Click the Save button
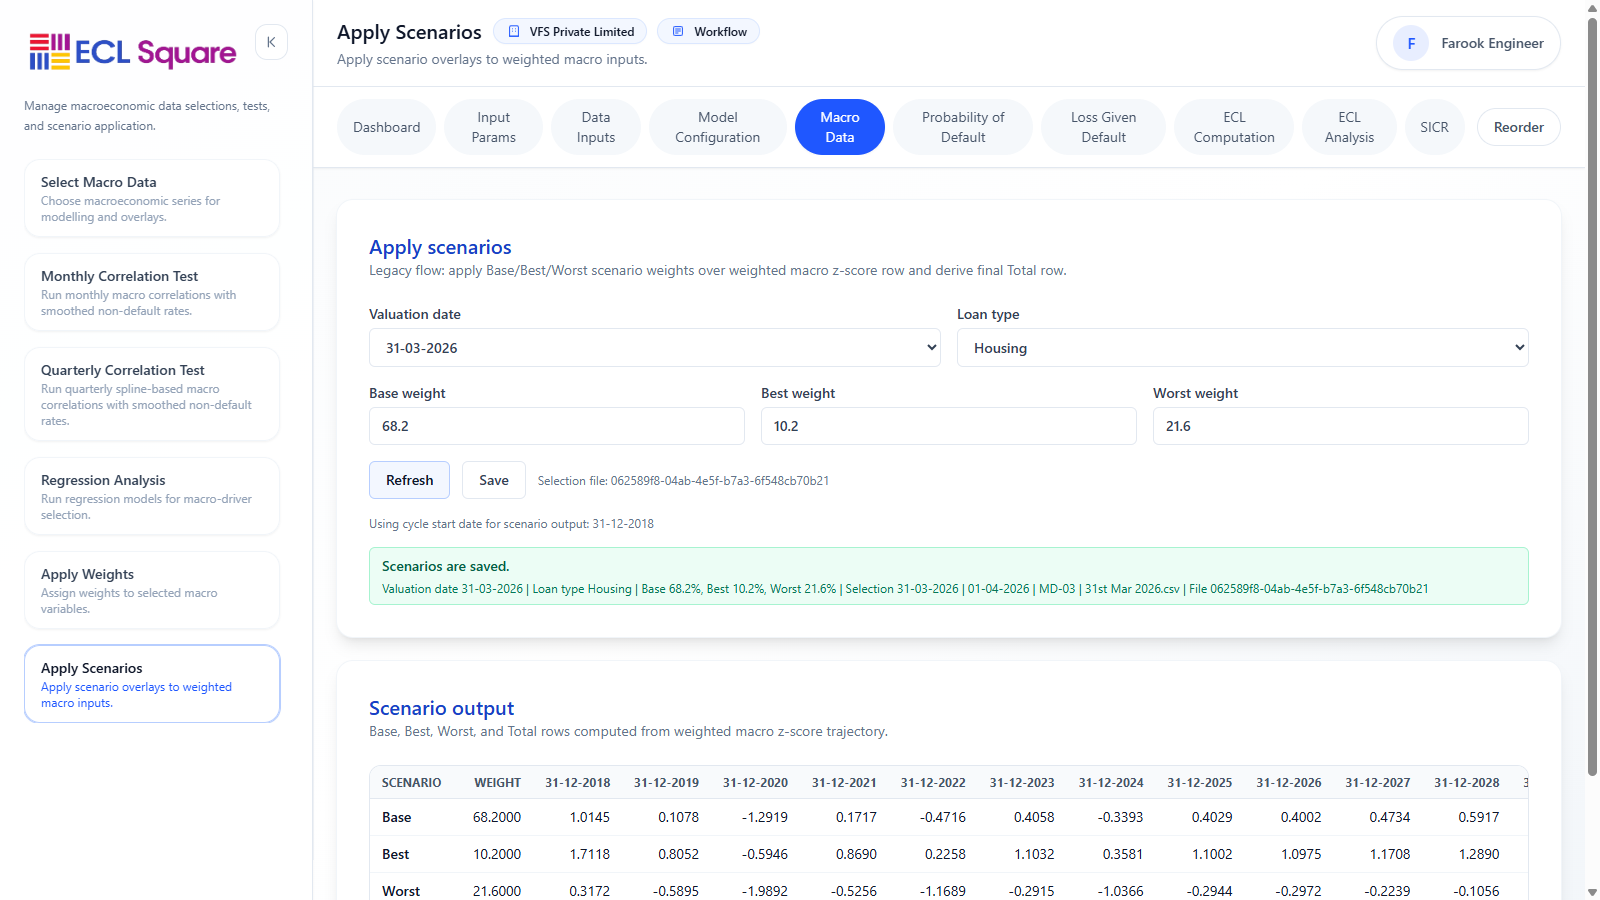Screen dimensions: 1600x900 point(494,480)
